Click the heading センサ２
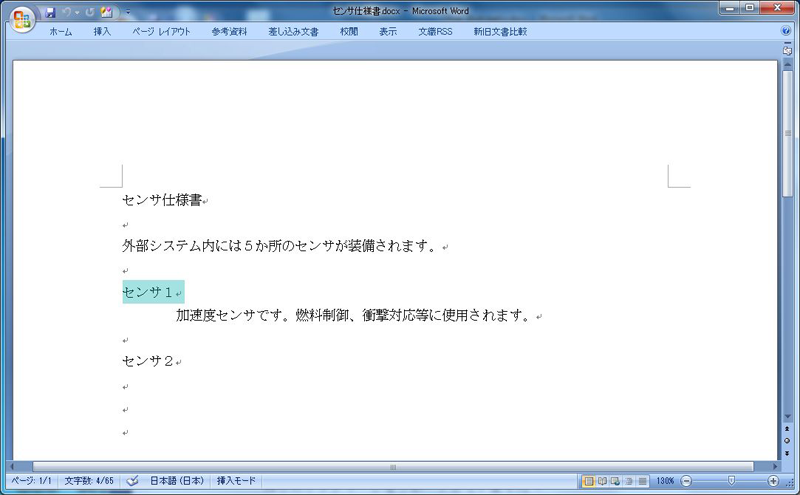 click(x=148, y=361)
